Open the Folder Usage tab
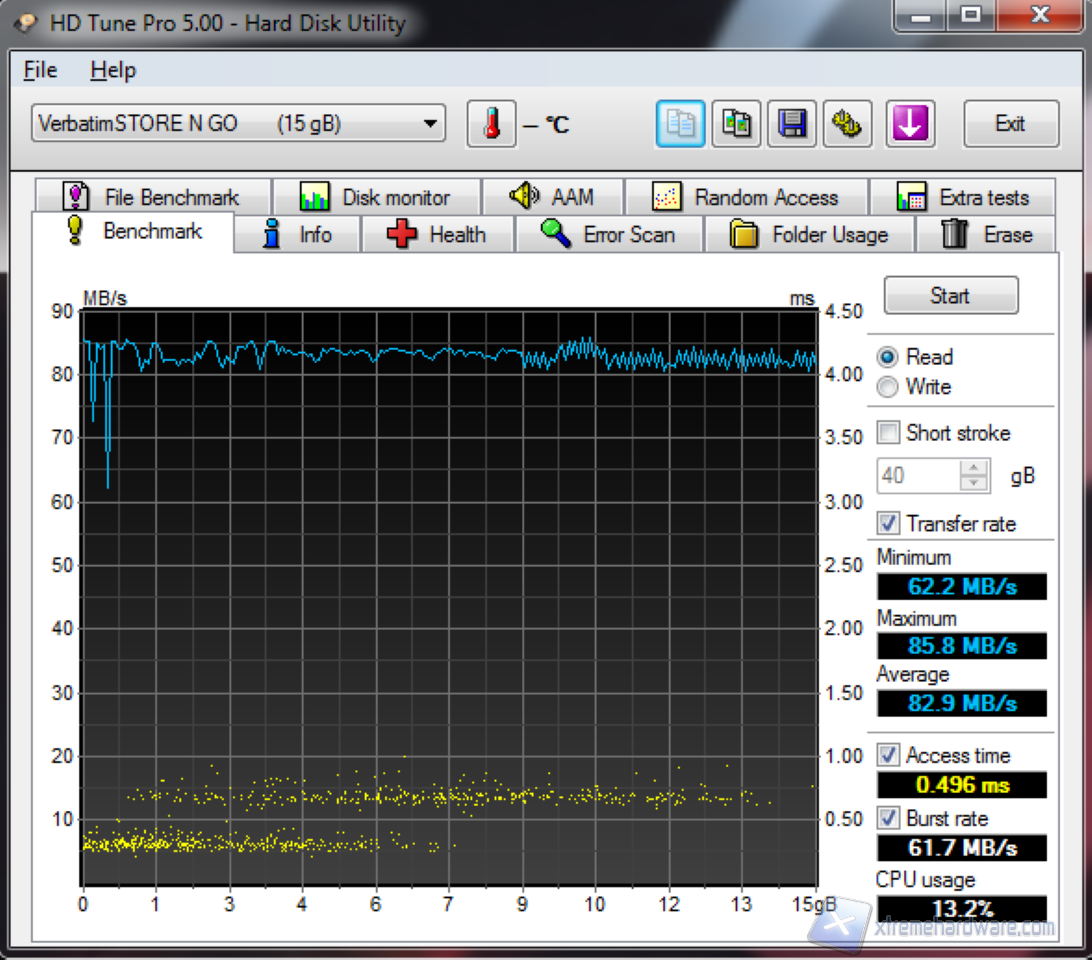The image size is (1092, 960). click(x=809, y=235)
